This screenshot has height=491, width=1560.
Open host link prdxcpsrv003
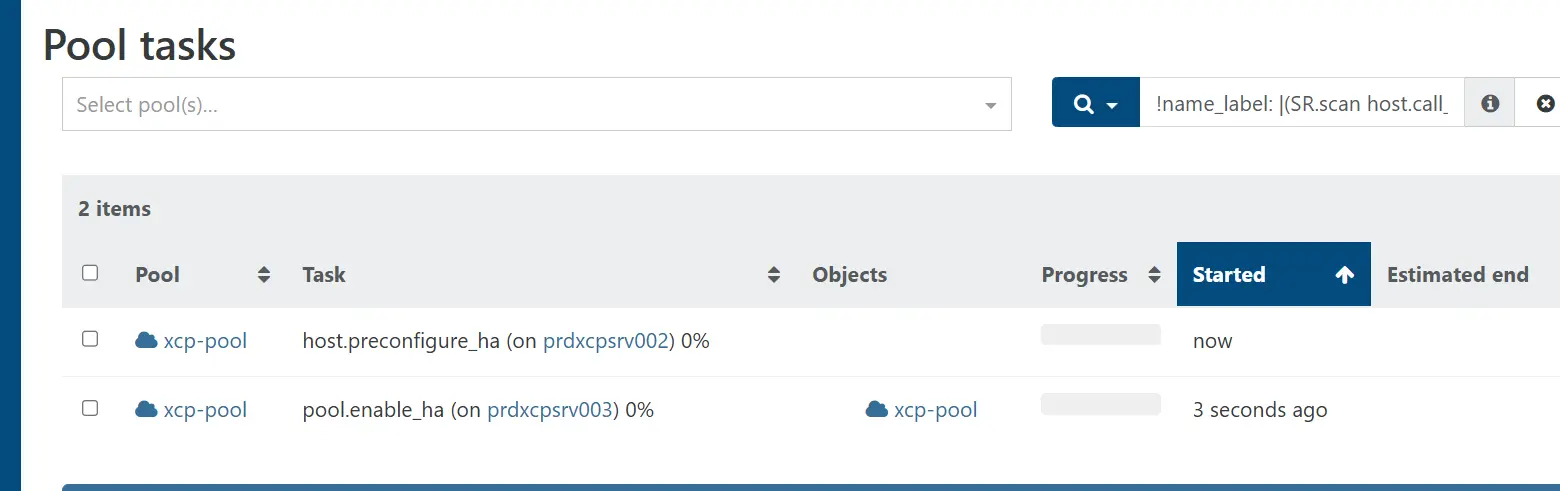[x=549, y=409]
